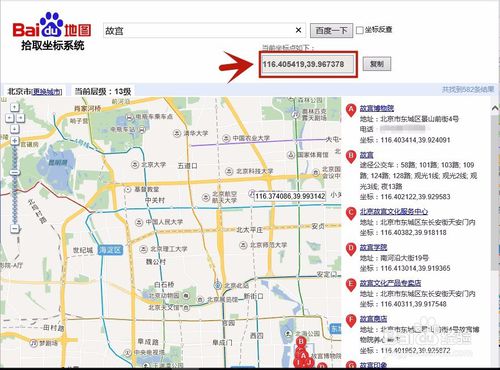The height and width of the screenshot is (370, 500).
Task: Click the 当前层级:13级 level label
Action: point(103,91)
